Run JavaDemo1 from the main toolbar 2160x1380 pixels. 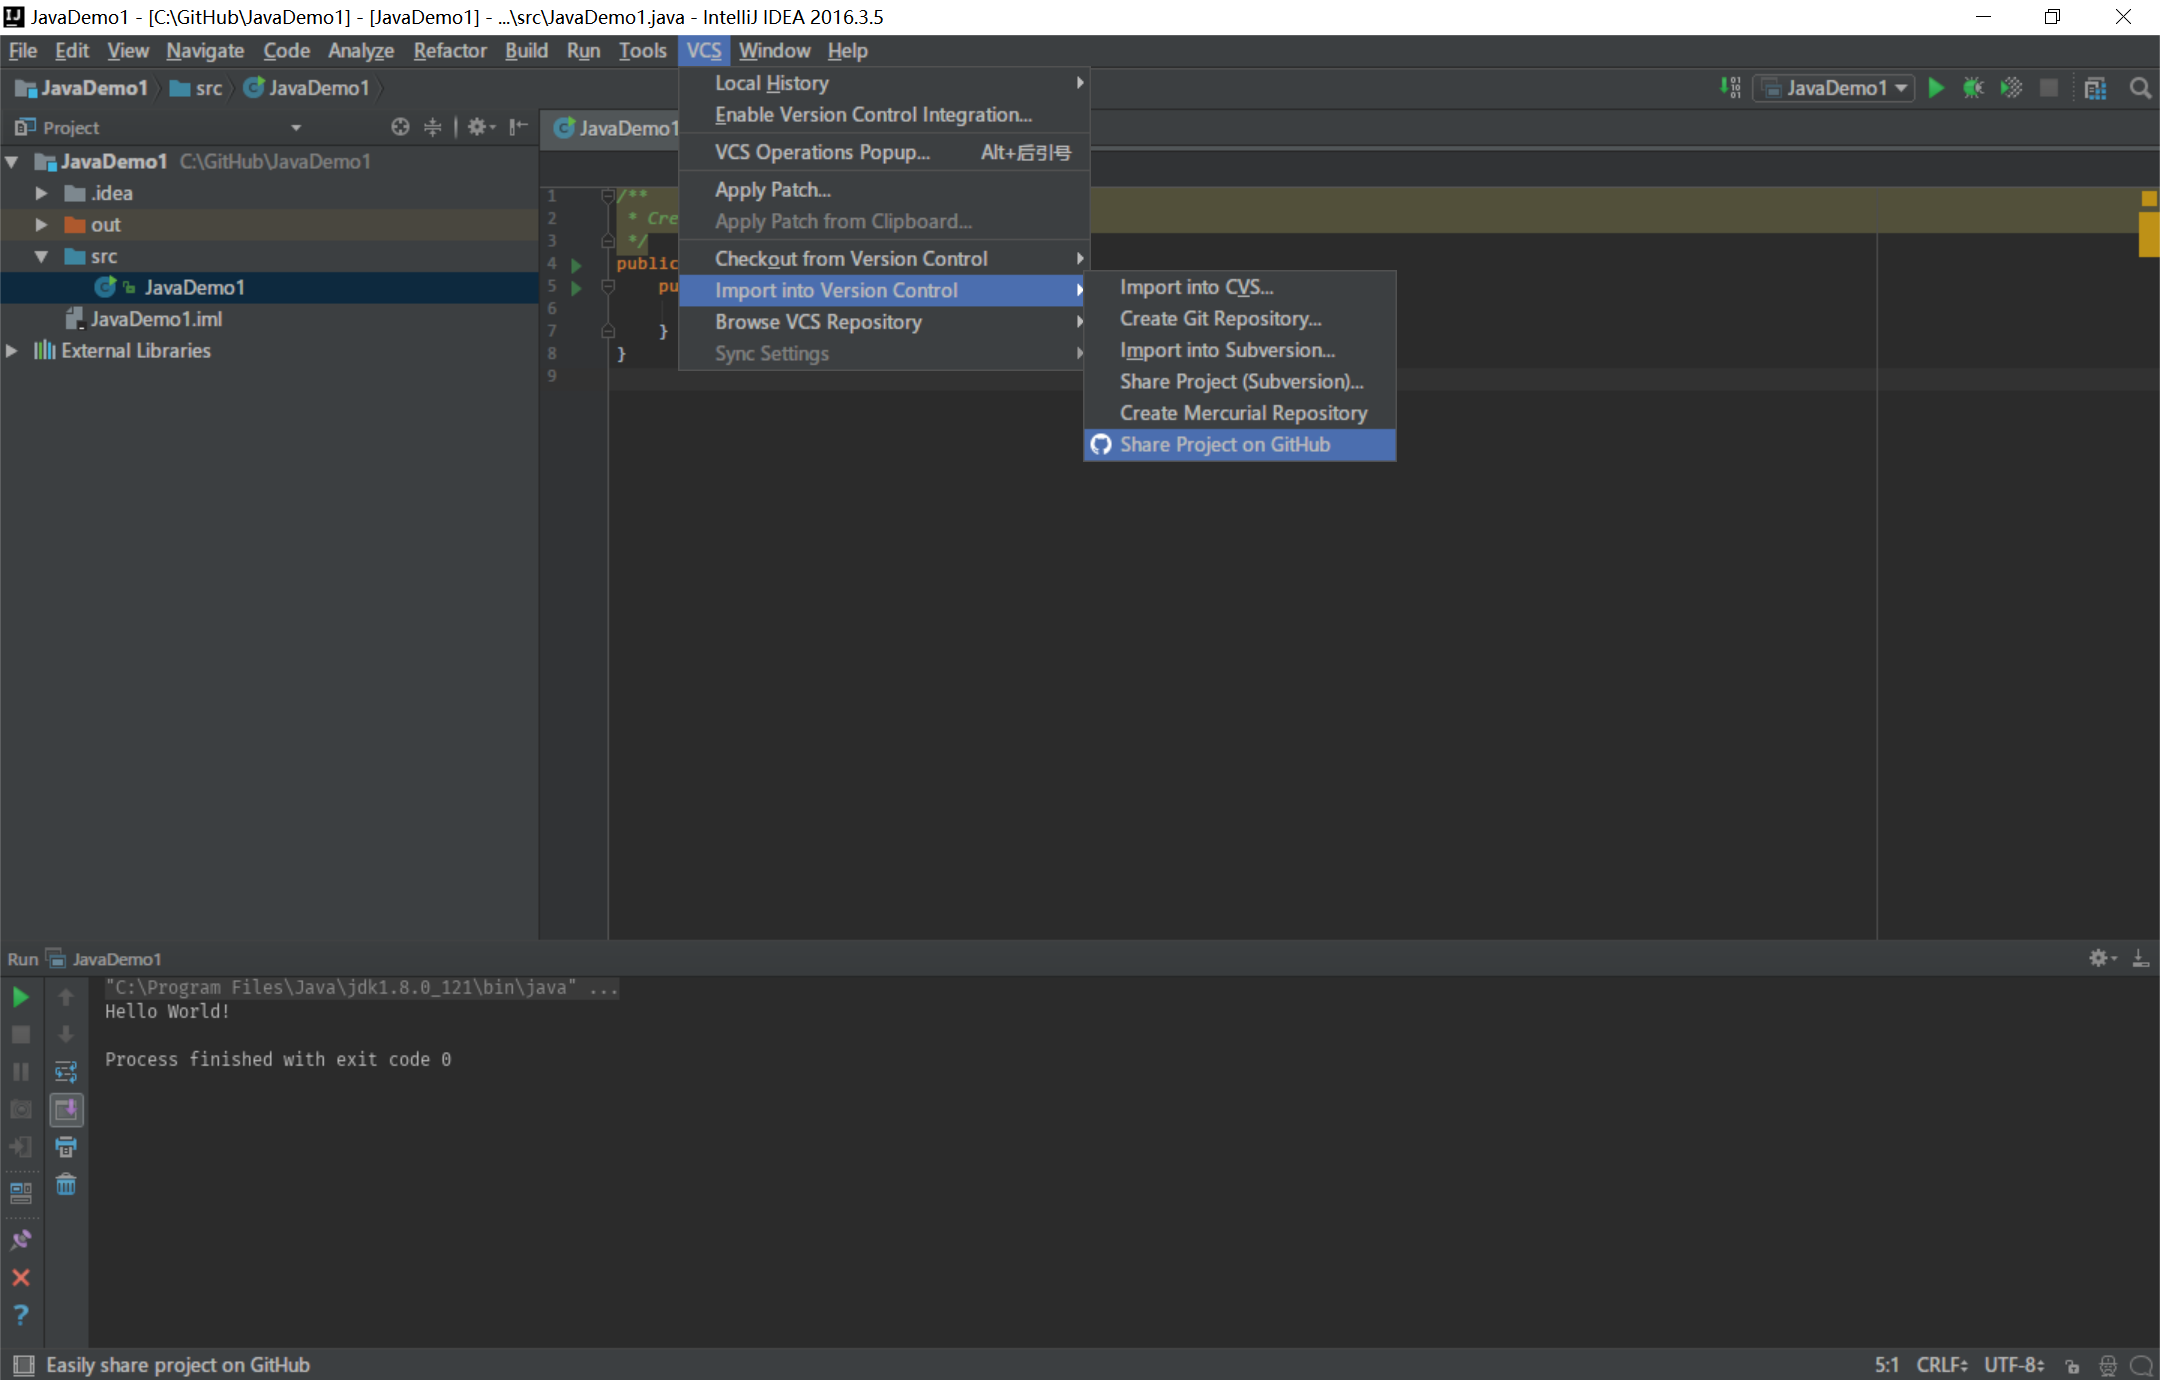(x=1936, y=88)
